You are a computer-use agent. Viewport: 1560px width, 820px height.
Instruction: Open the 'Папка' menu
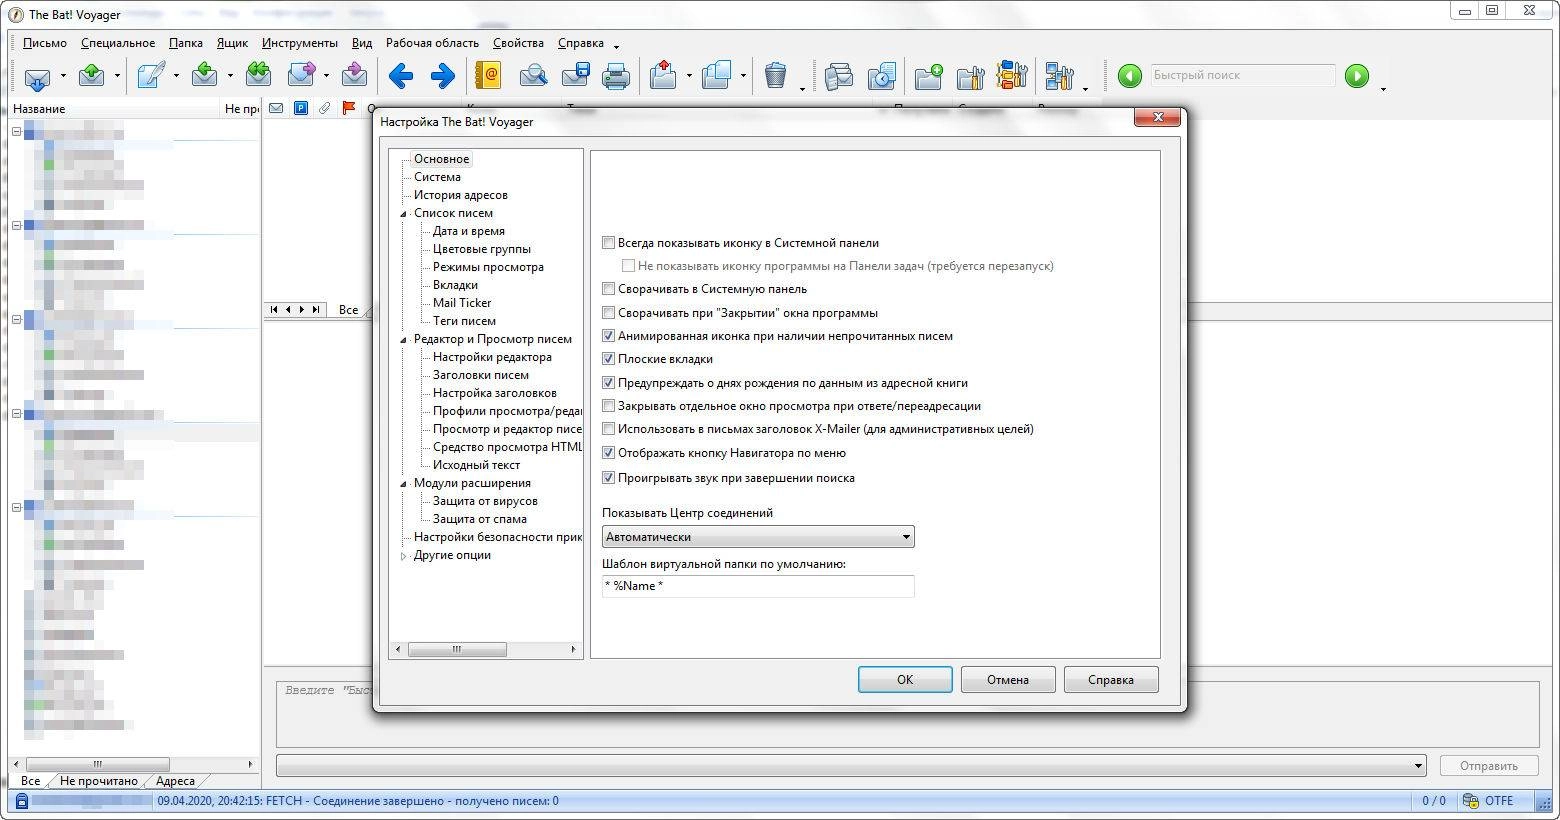pyautogui.click(x=186, y=43)
